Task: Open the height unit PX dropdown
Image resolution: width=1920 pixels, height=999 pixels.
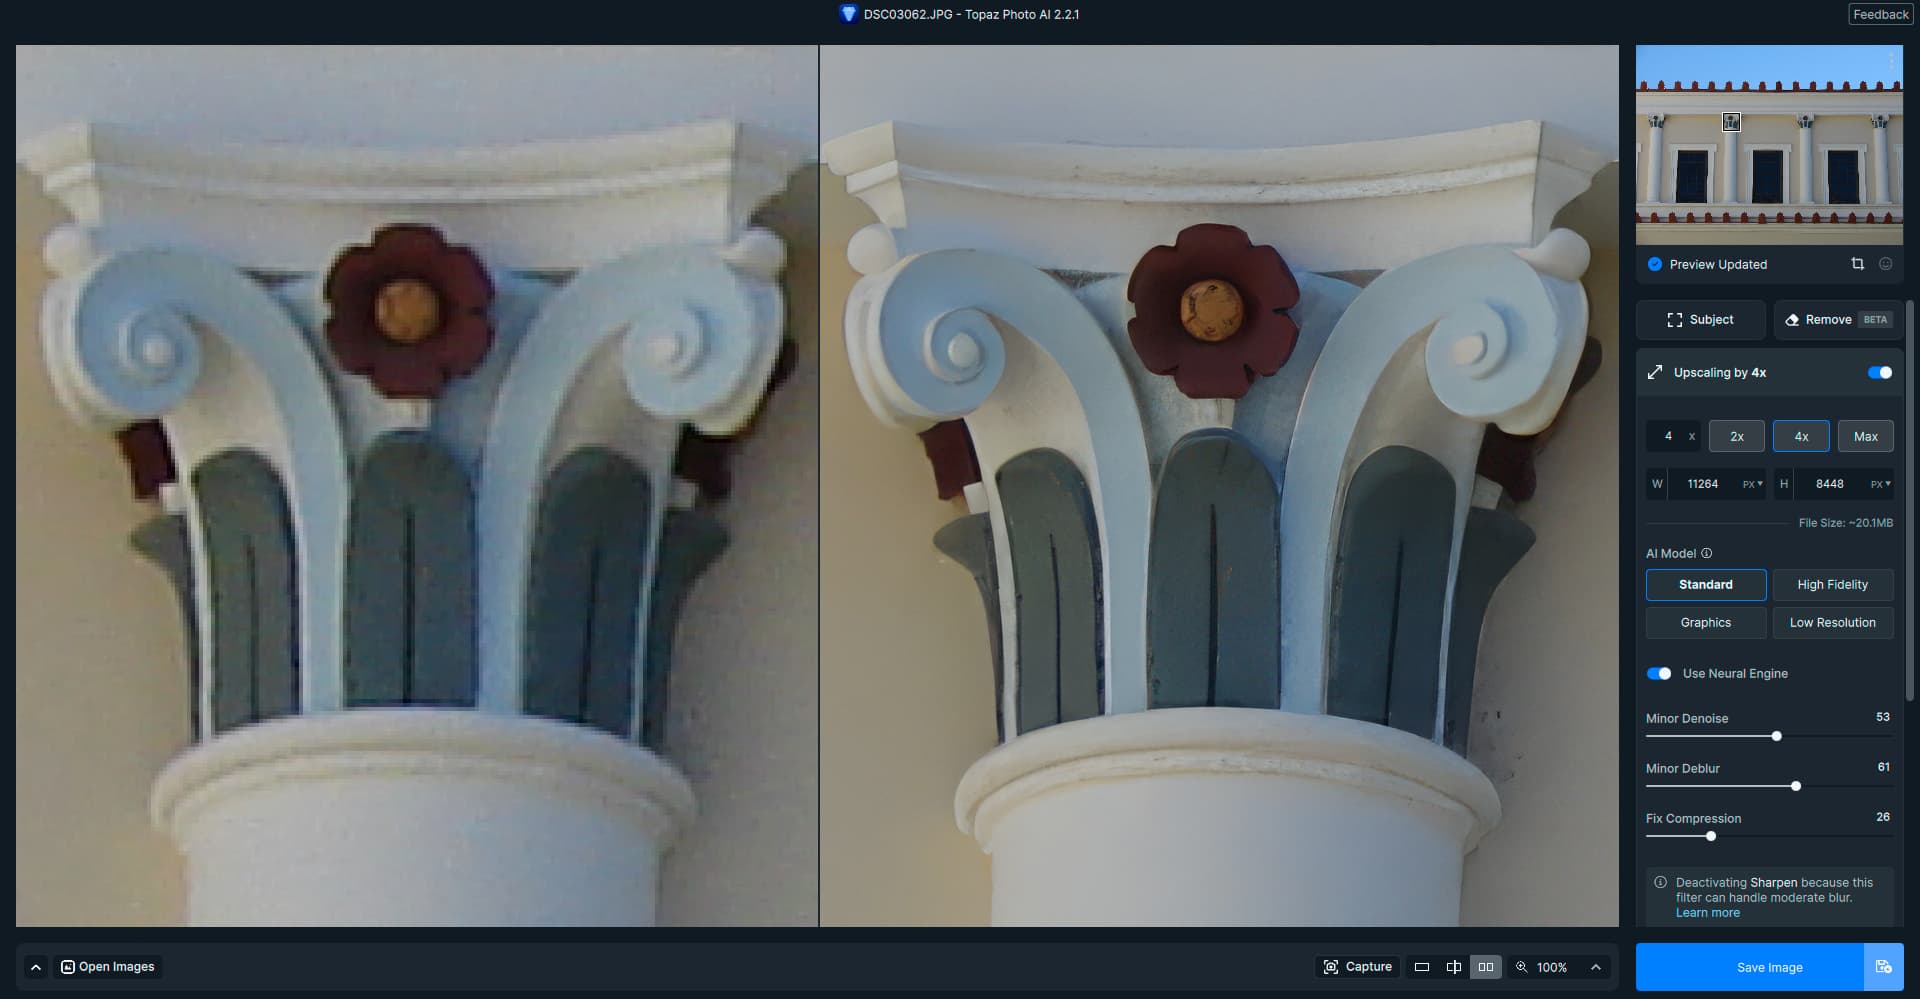Action: (1880, 484)
